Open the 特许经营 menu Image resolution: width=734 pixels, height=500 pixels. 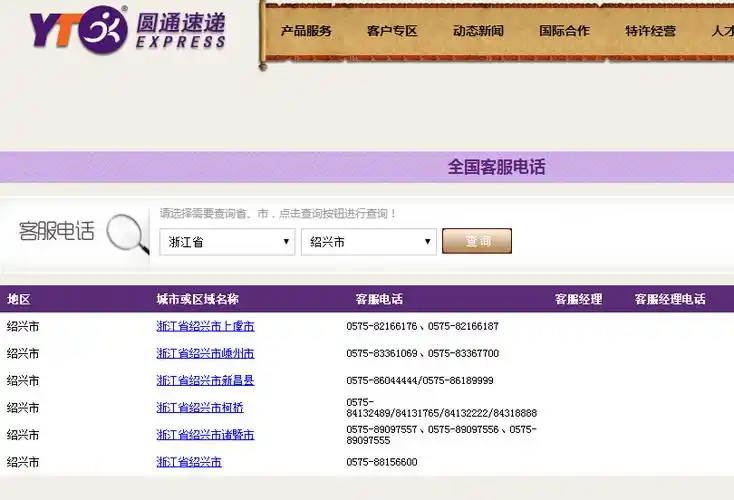(651, 31)
